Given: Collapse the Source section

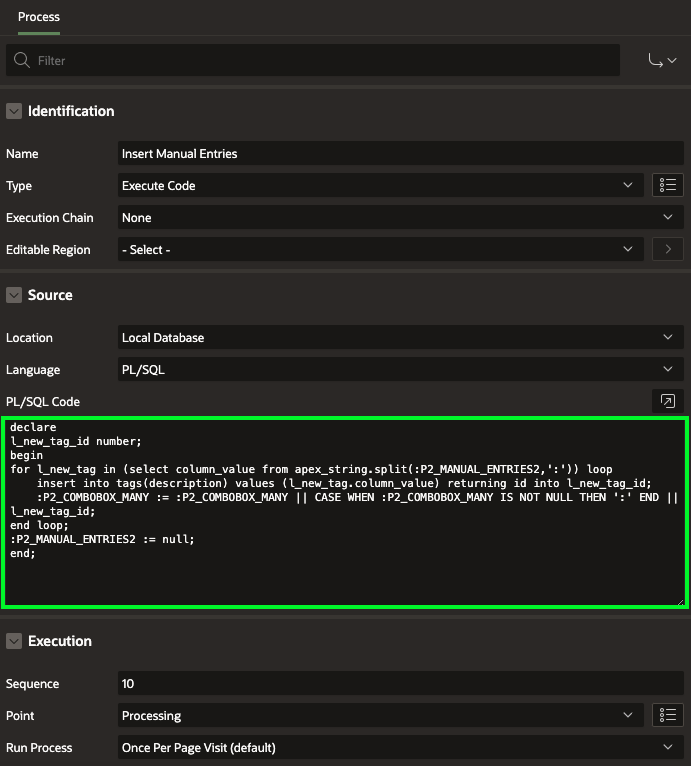Looking at the screenshot, I should (14, 295).
